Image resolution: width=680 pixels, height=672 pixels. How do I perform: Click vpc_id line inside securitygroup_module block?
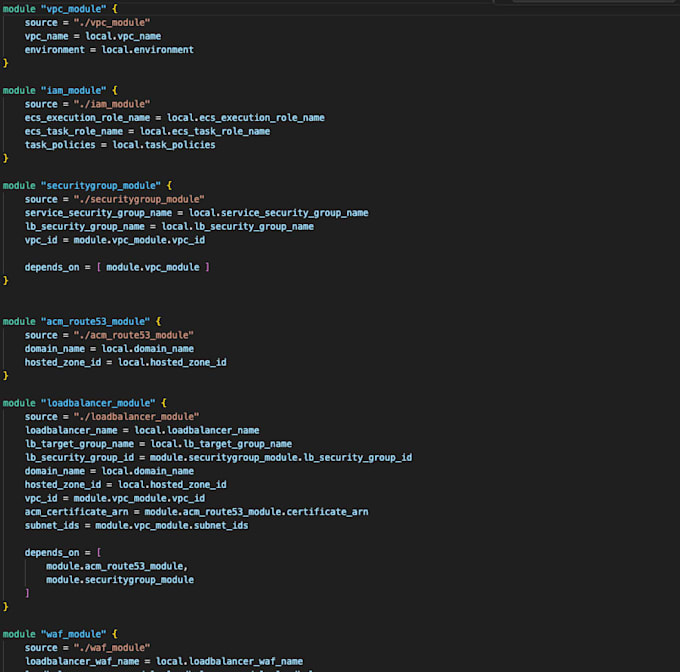(115, 240)
